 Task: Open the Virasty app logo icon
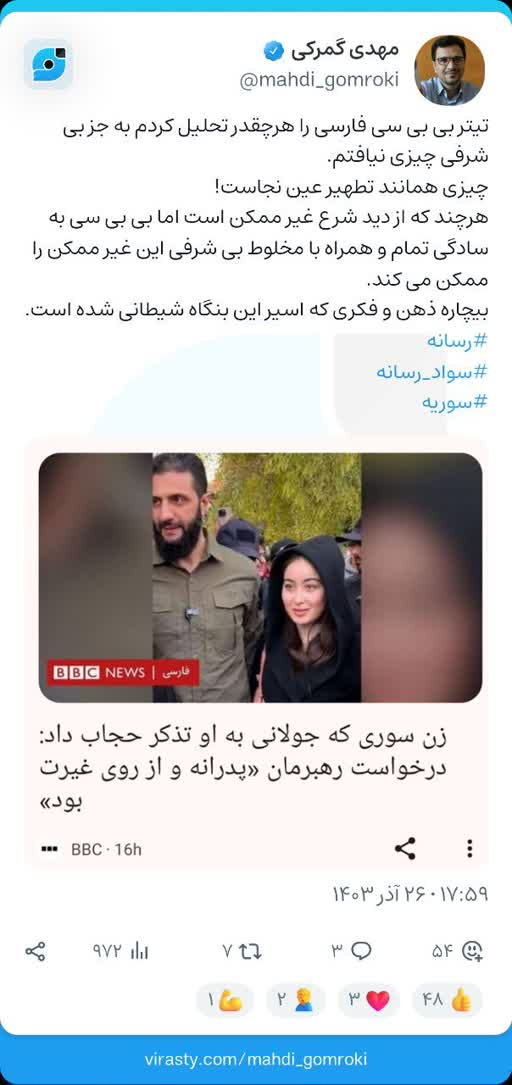48,64
